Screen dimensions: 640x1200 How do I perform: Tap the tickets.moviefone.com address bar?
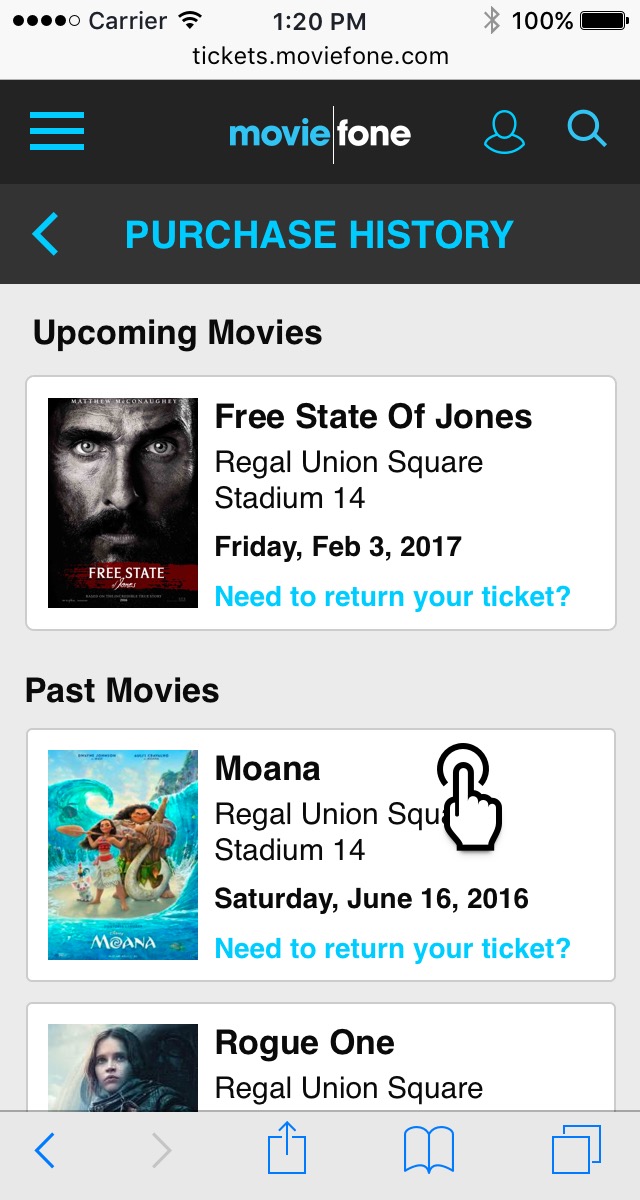point(320,56)
